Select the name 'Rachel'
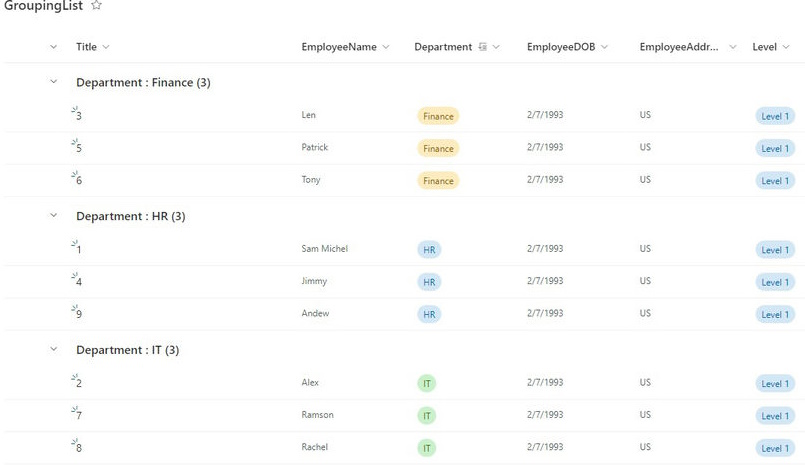 [315, 447]
